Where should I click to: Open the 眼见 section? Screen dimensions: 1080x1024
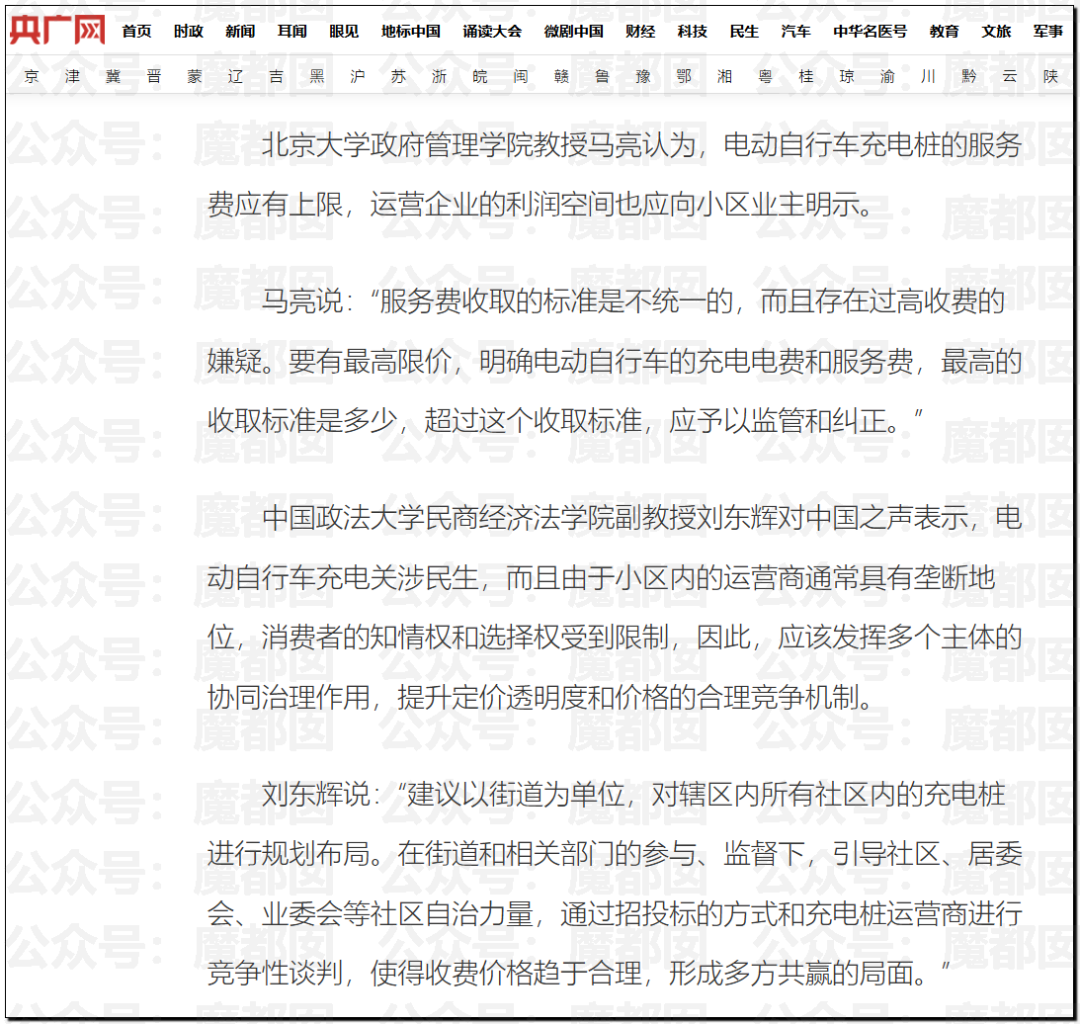point(344,31)
